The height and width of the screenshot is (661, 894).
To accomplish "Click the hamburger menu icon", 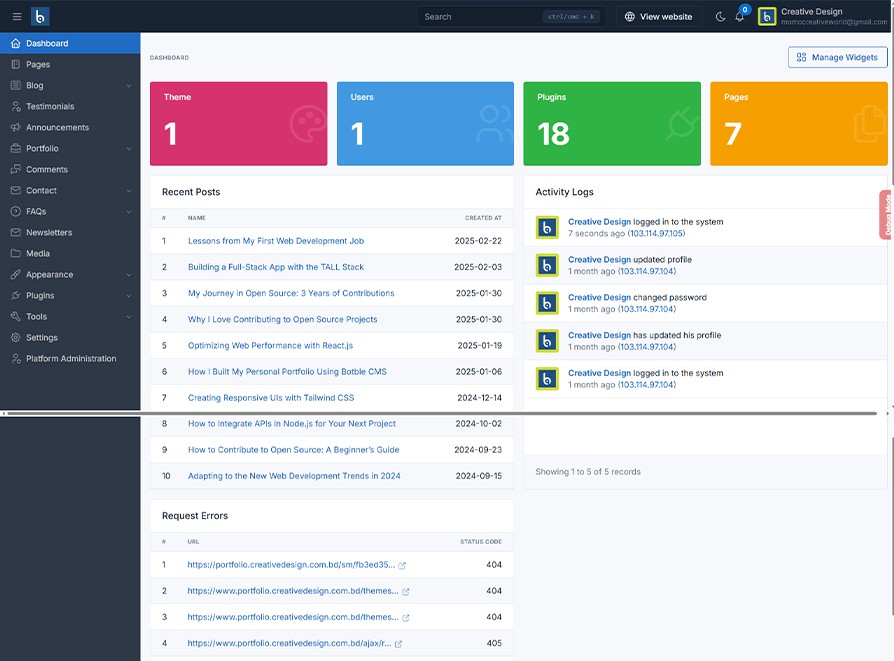I will tap(16, 17).
